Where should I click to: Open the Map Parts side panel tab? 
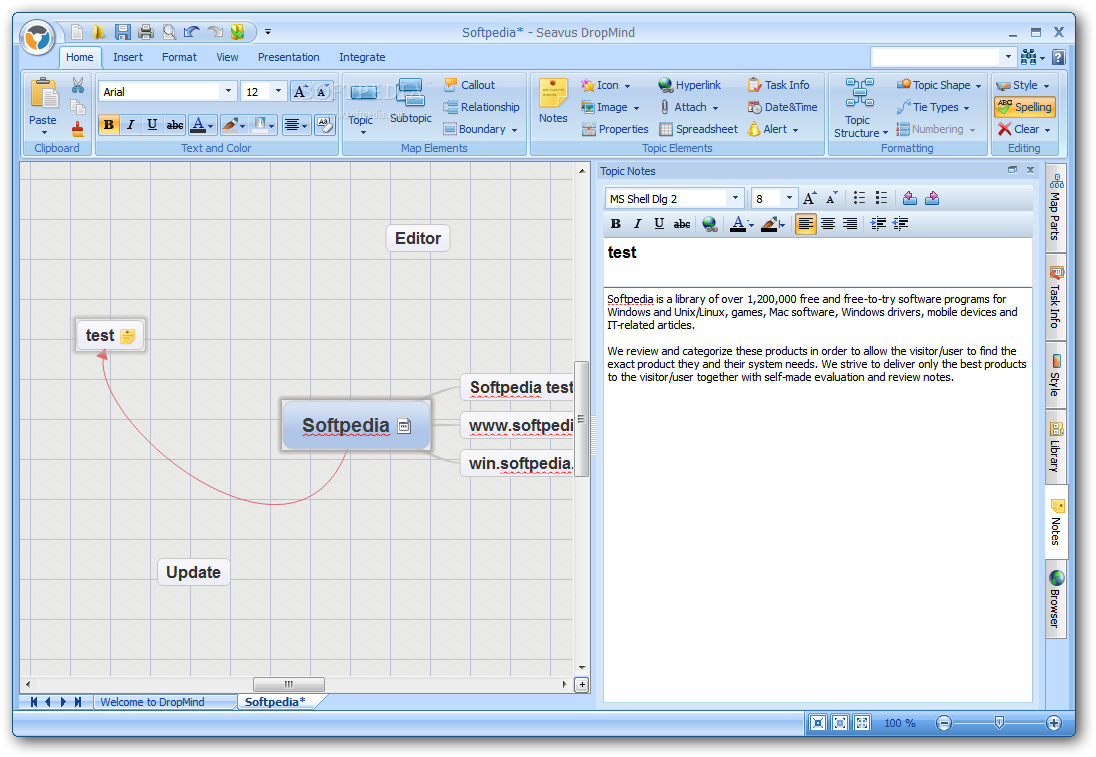(x=1055, y=208)
